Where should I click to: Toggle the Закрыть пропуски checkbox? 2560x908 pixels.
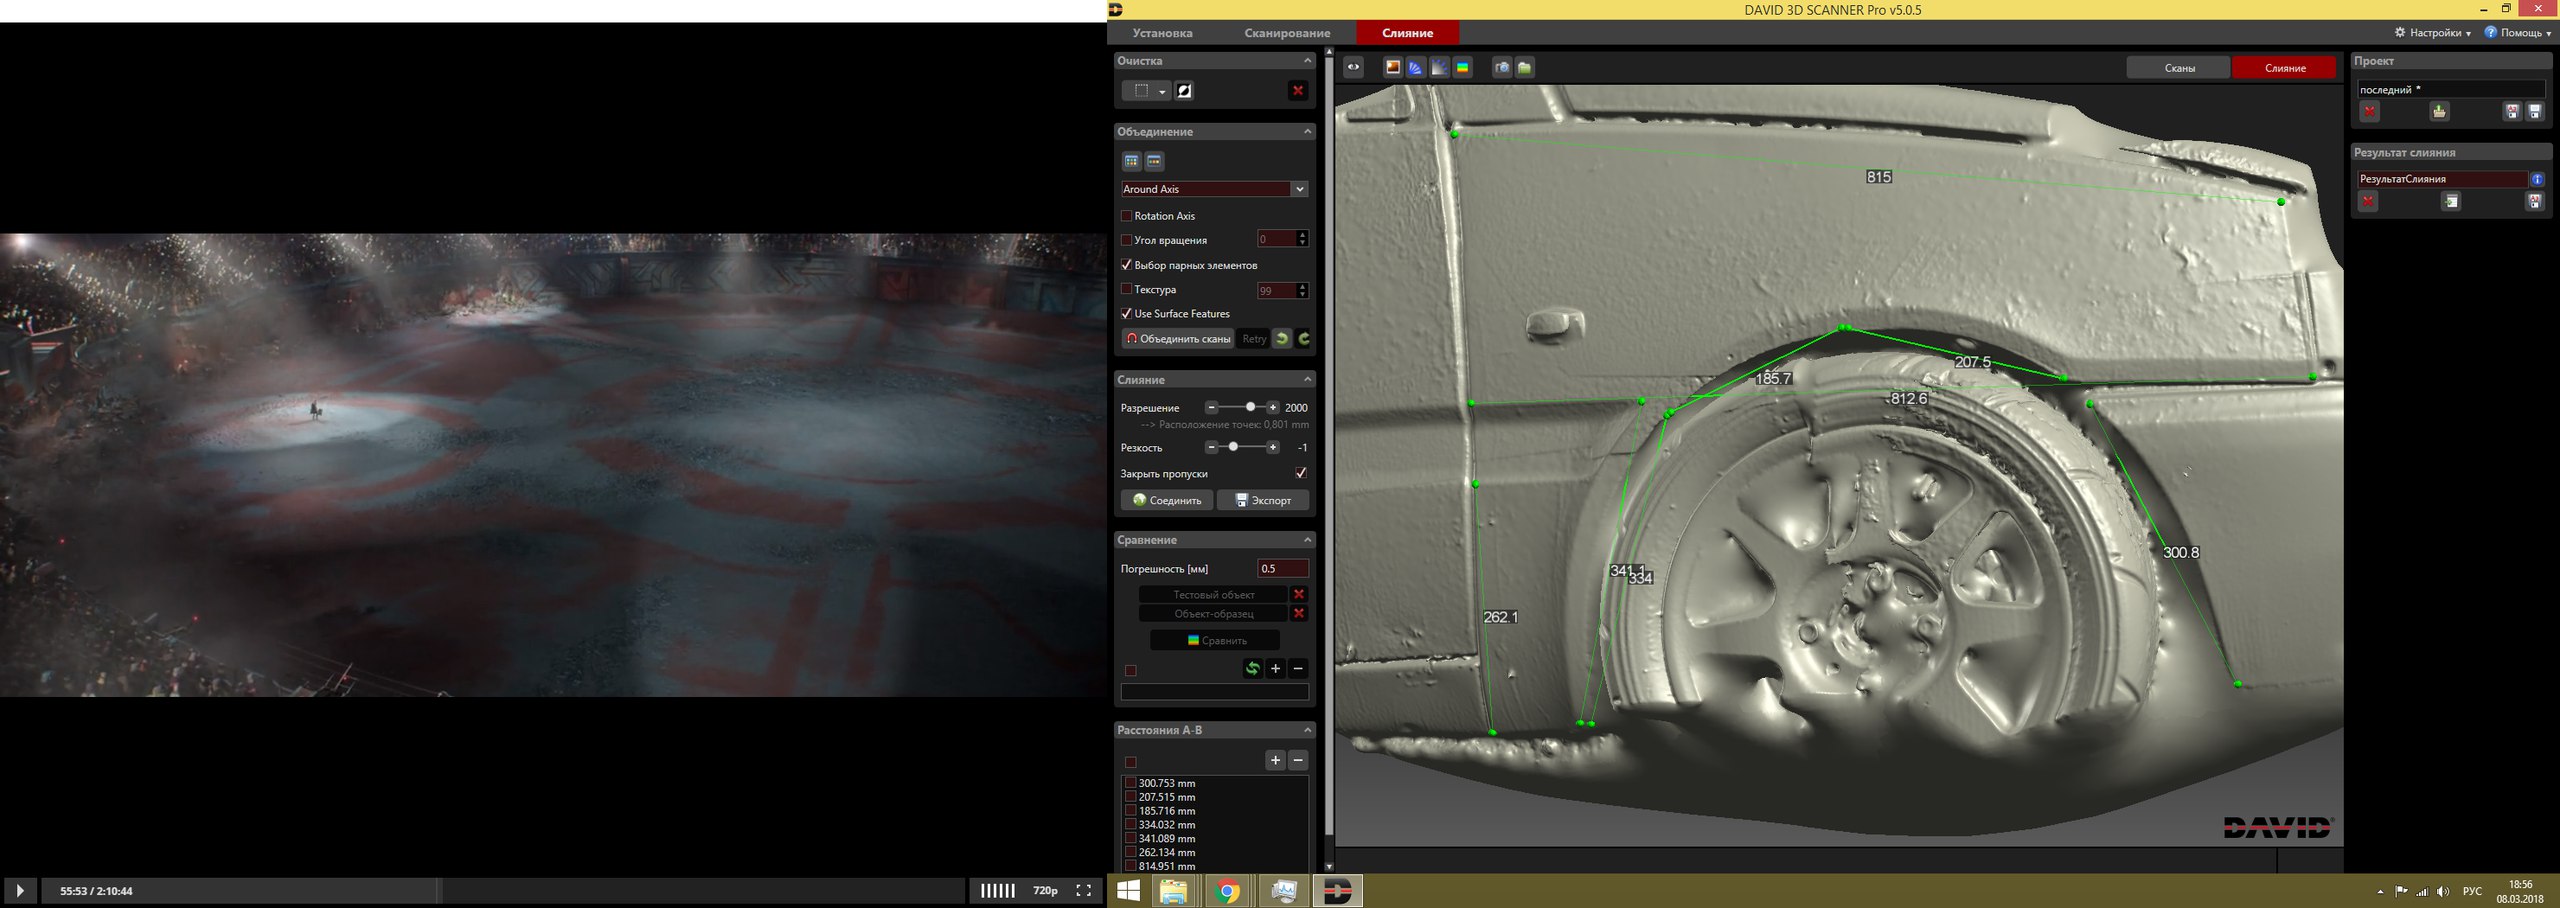point(1300,473)
